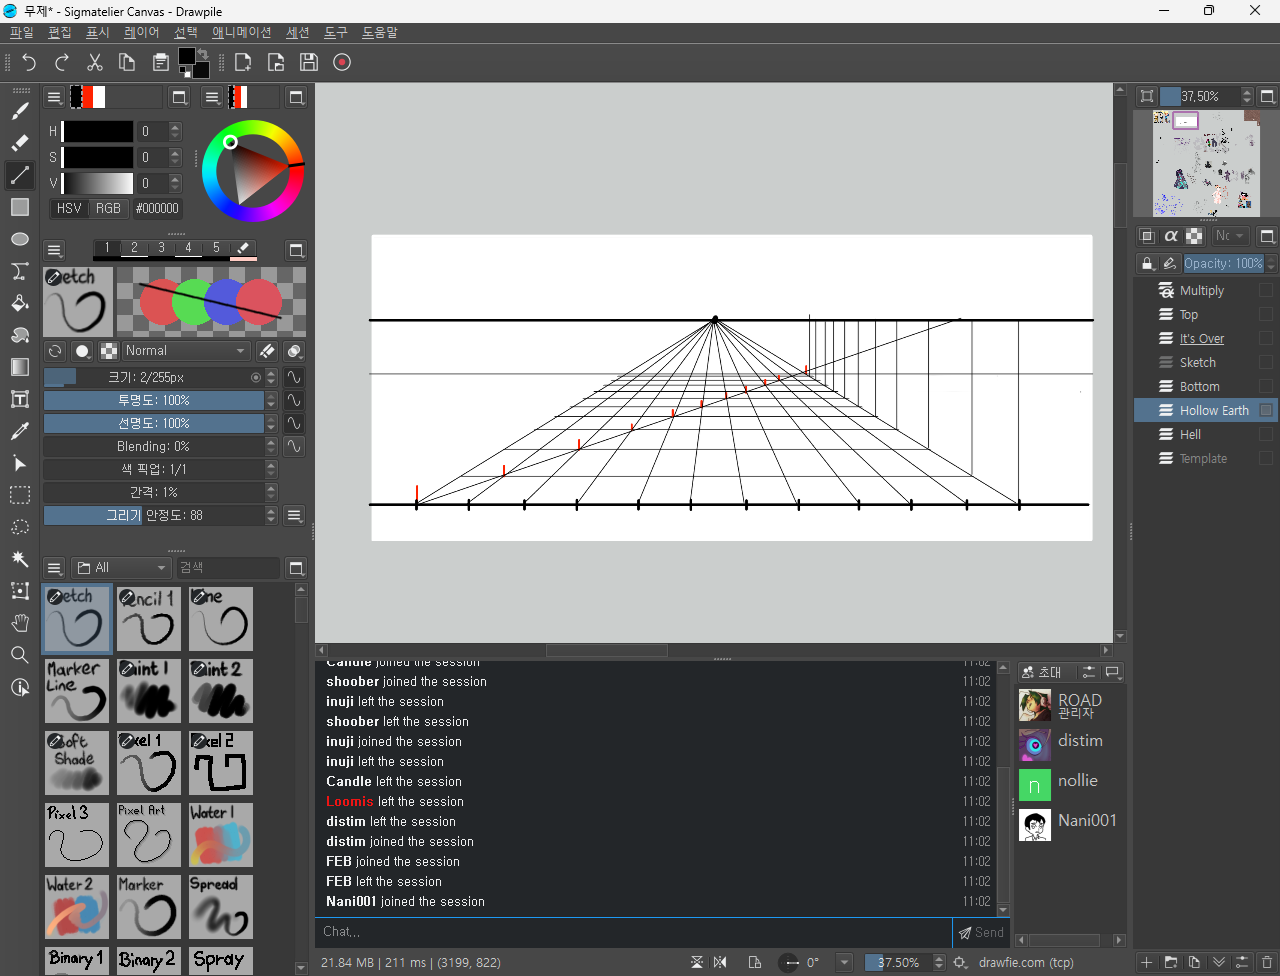Toggle visibility checkbox for Top layer
This screenshot has width=1280, height=976.
click(1266, 314)
